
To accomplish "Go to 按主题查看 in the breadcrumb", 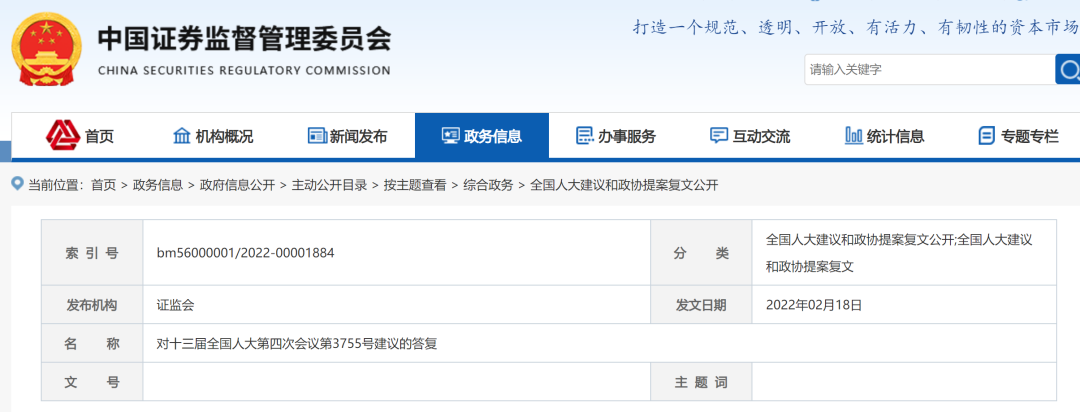I will tap(415, 185).
